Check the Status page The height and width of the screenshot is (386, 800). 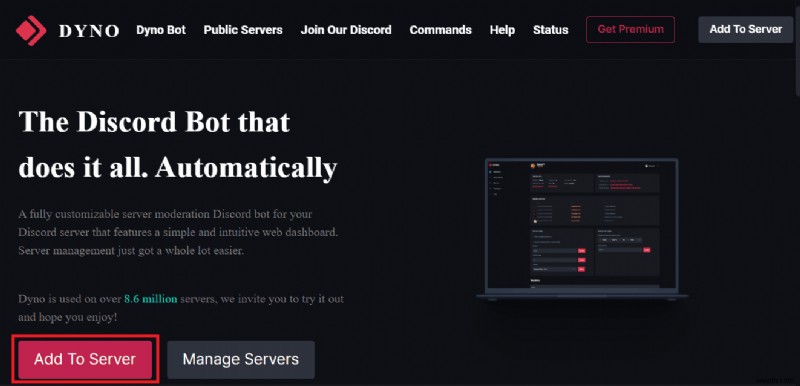click(551, 30)
